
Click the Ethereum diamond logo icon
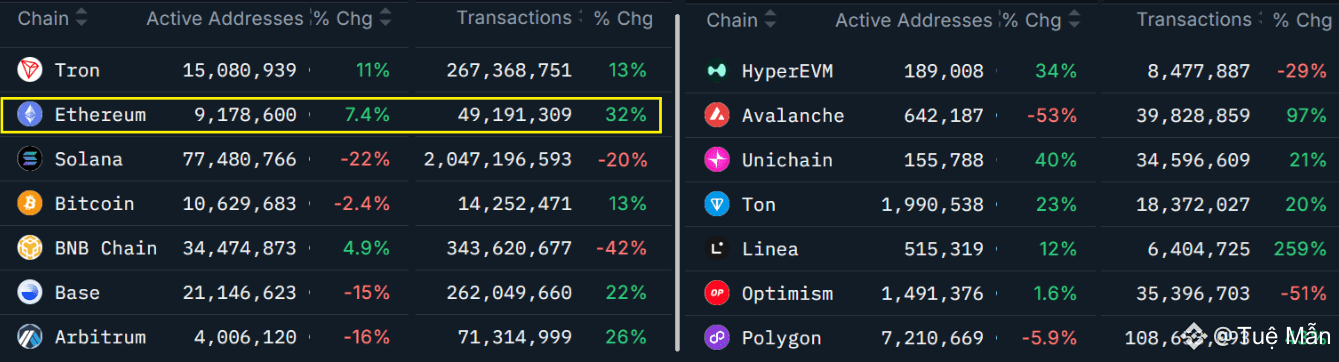30,115
